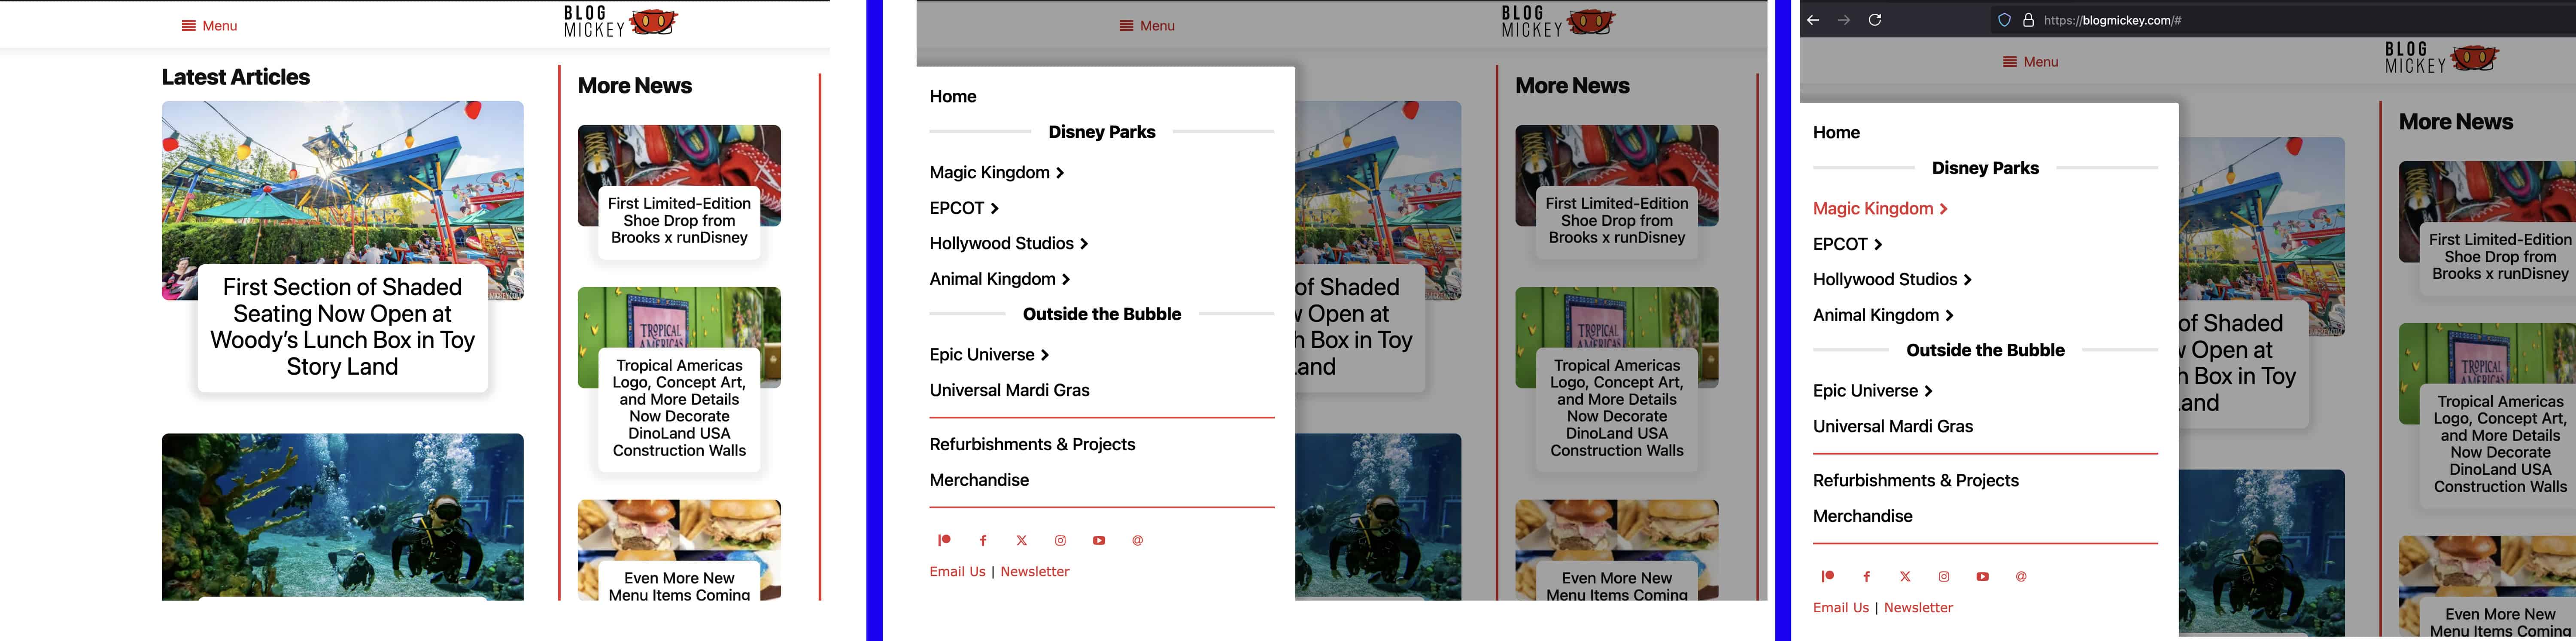Screen dimensions: 2576x641
Task: Click the Blog Mickey logo in the browser window
Action: [x=2442, y=58]
